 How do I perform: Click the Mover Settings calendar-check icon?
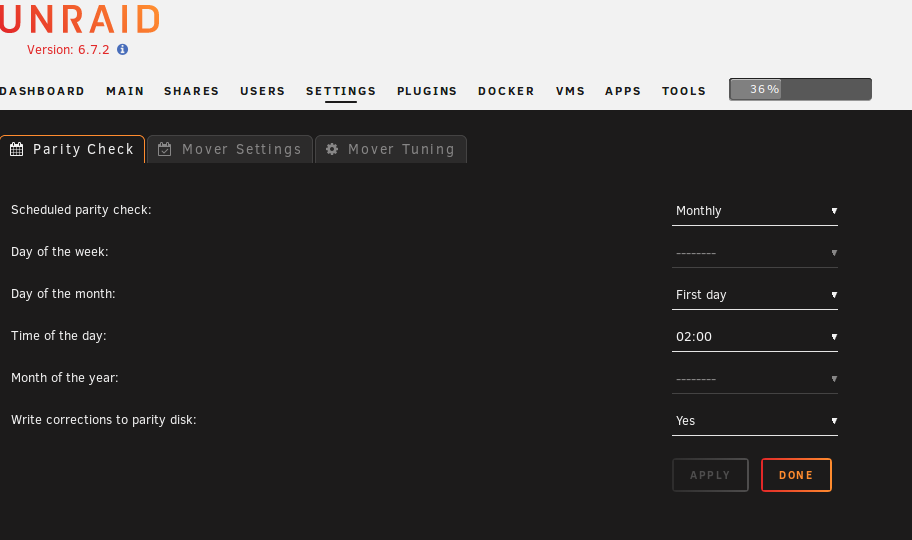pyautogui.click(x=165, y=150)
